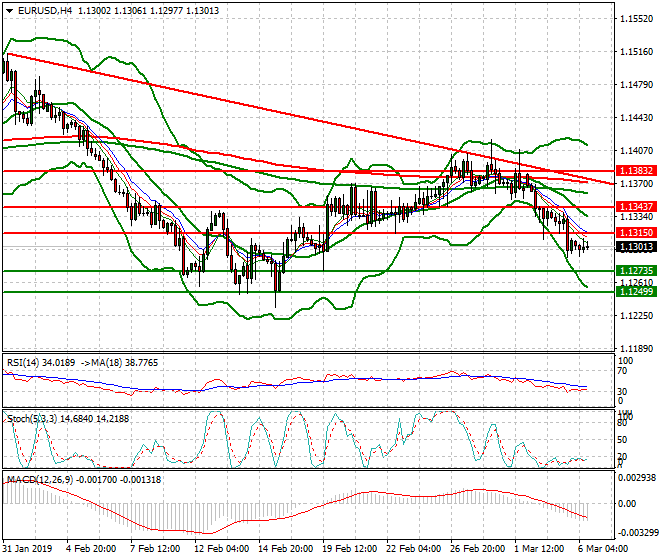Select the red 1.13832 price level label
This screenshot has width=660, height=560.
(x=636, y=171)
